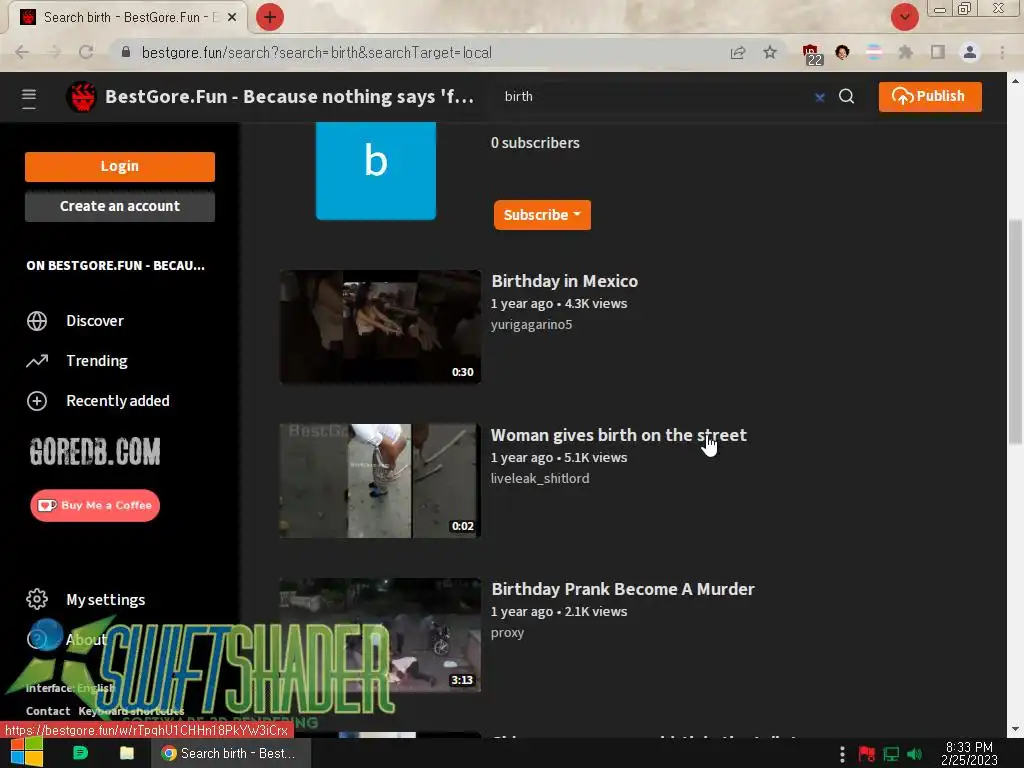Open the proxy uploader channel

pyautogui.click(x=507, y=633)
